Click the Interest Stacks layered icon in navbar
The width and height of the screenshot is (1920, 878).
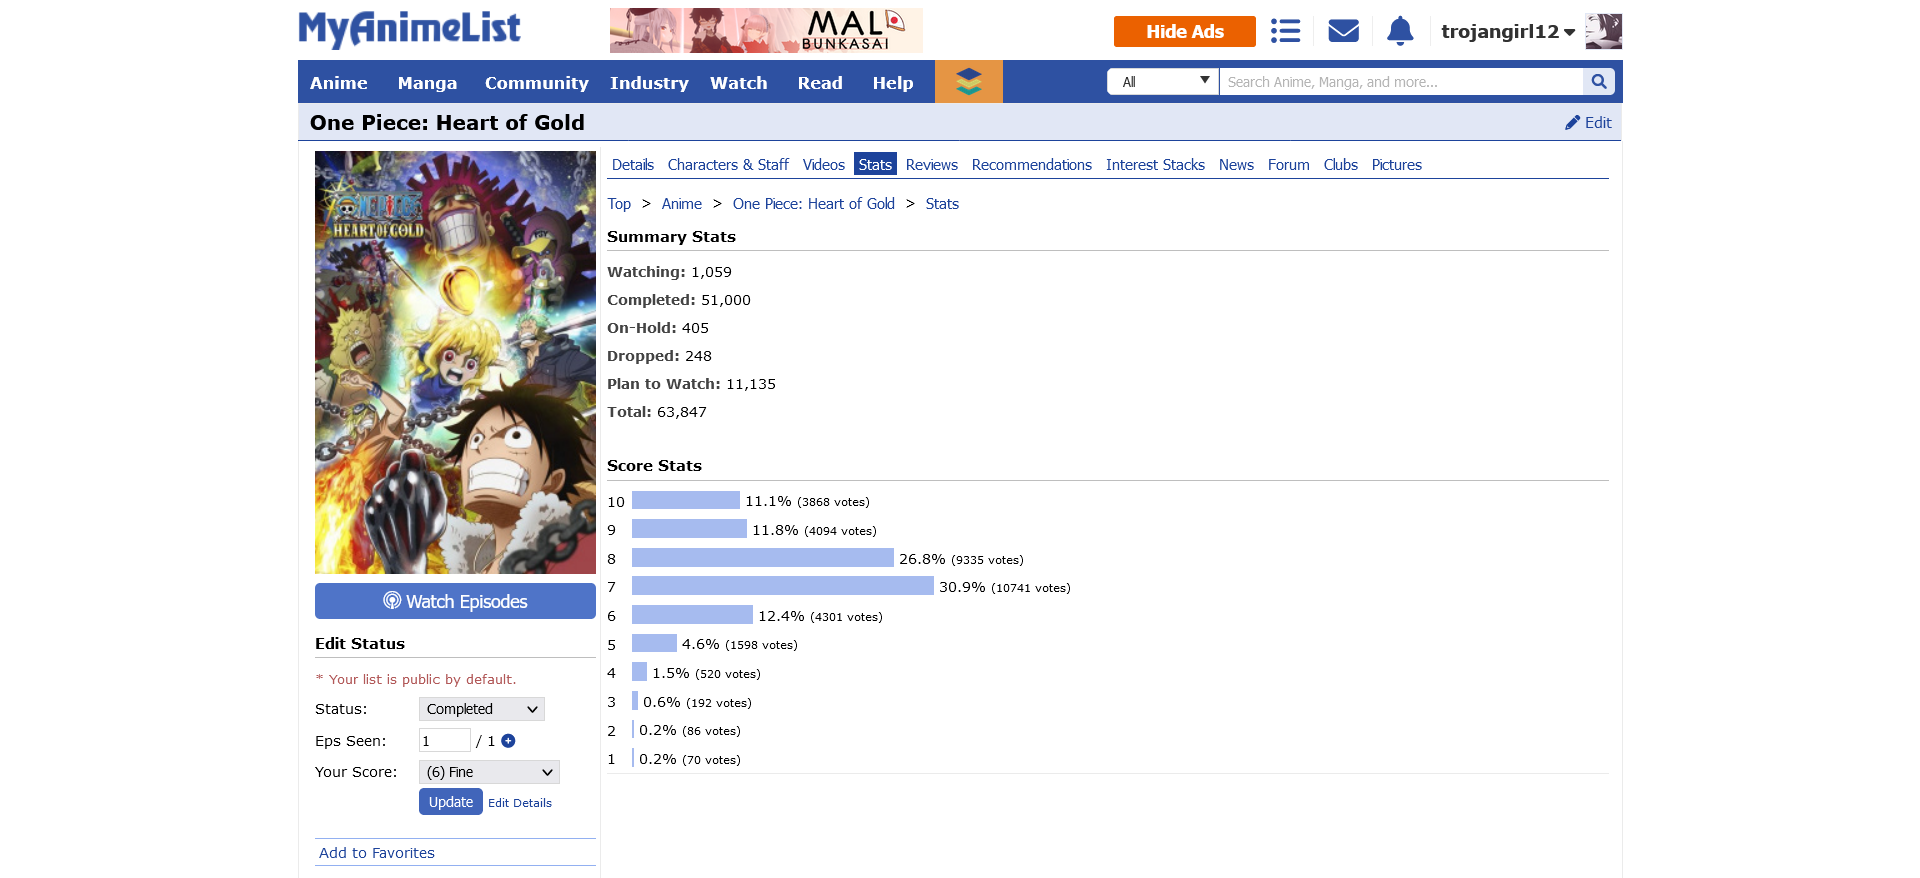tap(968, 82)
